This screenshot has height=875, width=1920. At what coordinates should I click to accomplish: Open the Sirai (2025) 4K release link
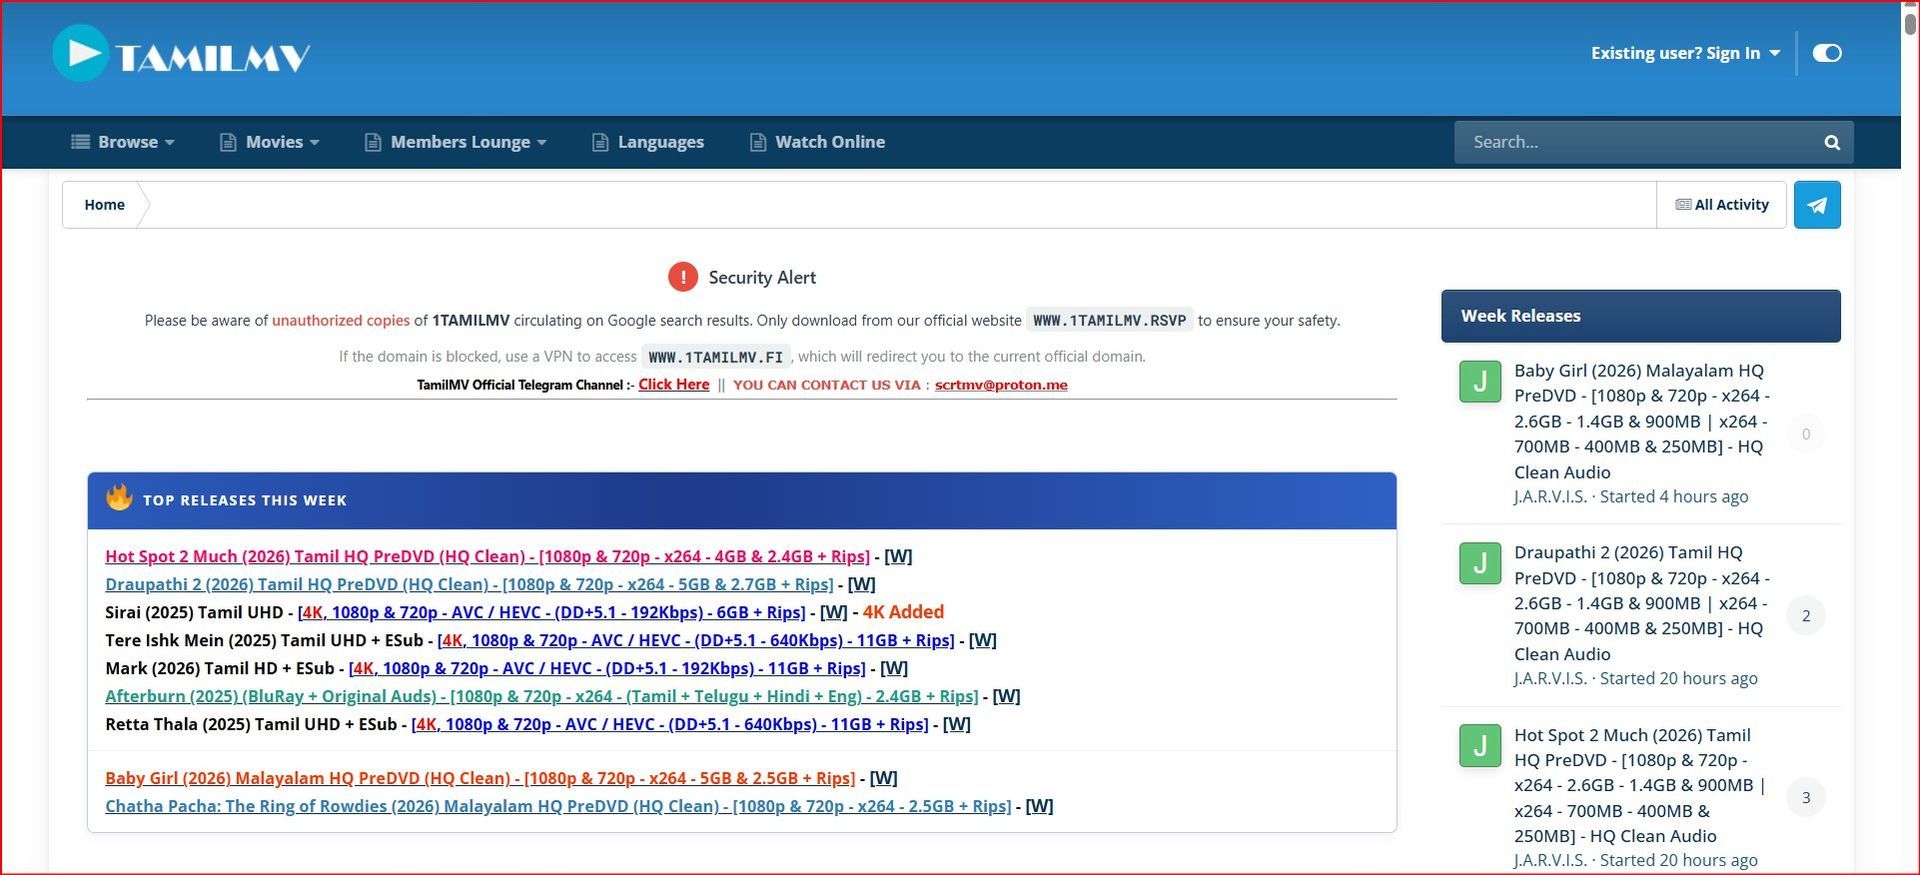tap(551, 612)
